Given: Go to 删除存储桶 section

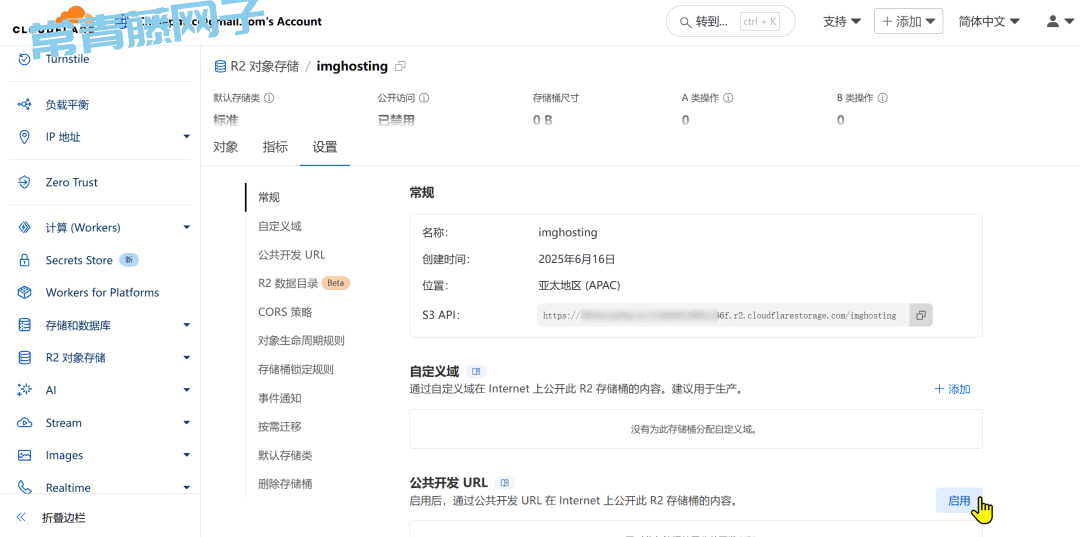Looking at the screenshot, I should coord(285,484).
